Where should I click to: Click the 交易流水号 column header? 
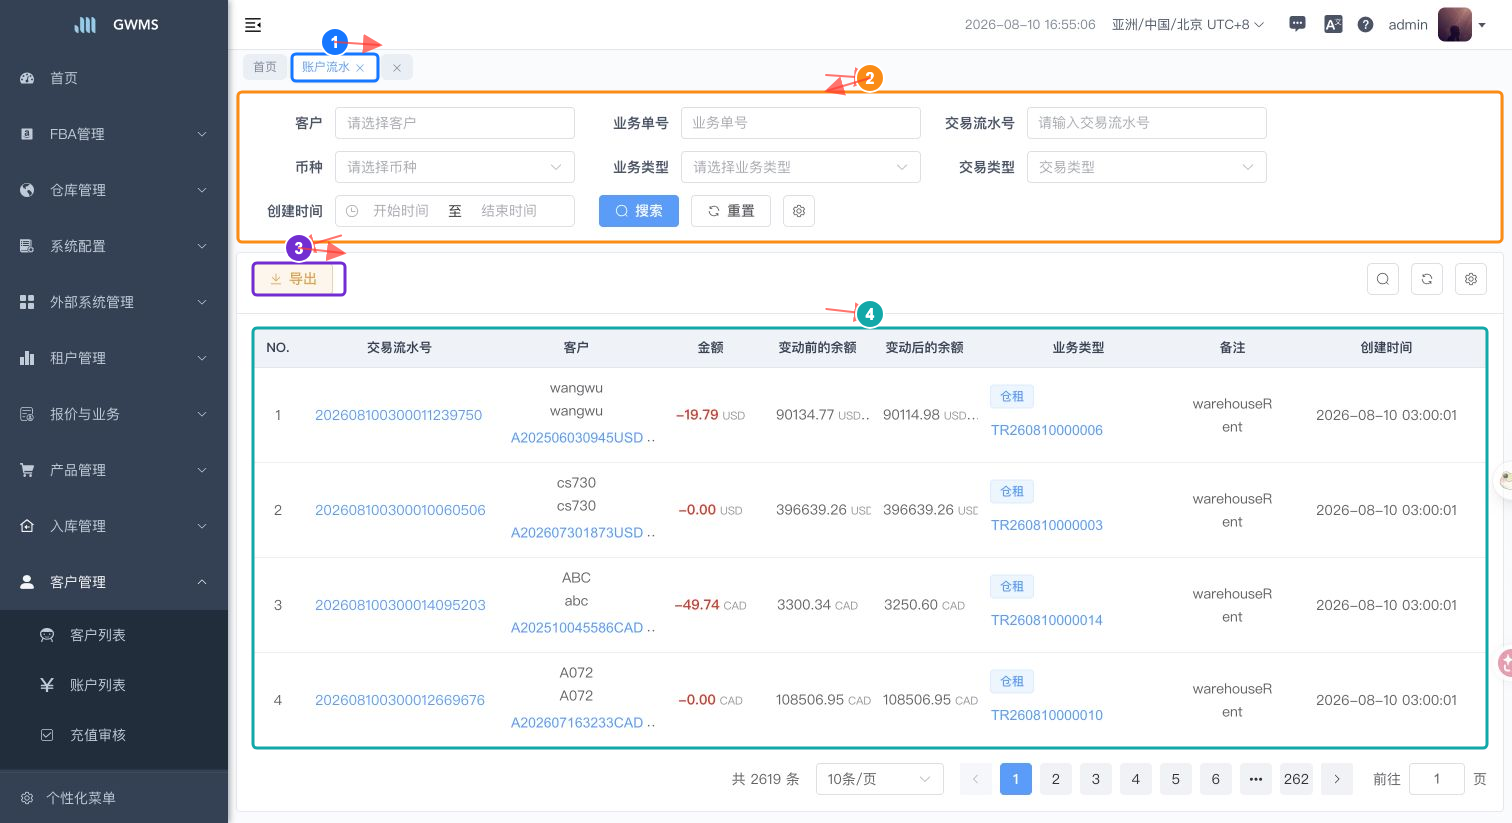coord(399,348)
